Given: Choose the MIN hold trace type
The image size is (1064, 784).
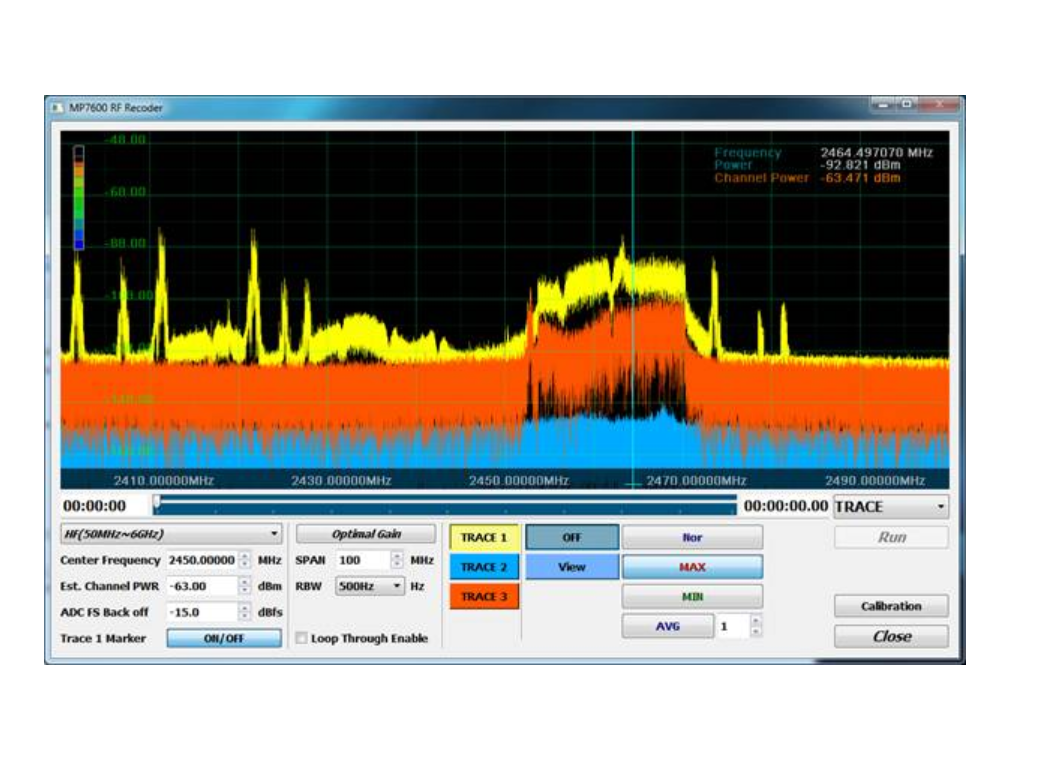Looking at the screenshot, I should pos(692,597).
